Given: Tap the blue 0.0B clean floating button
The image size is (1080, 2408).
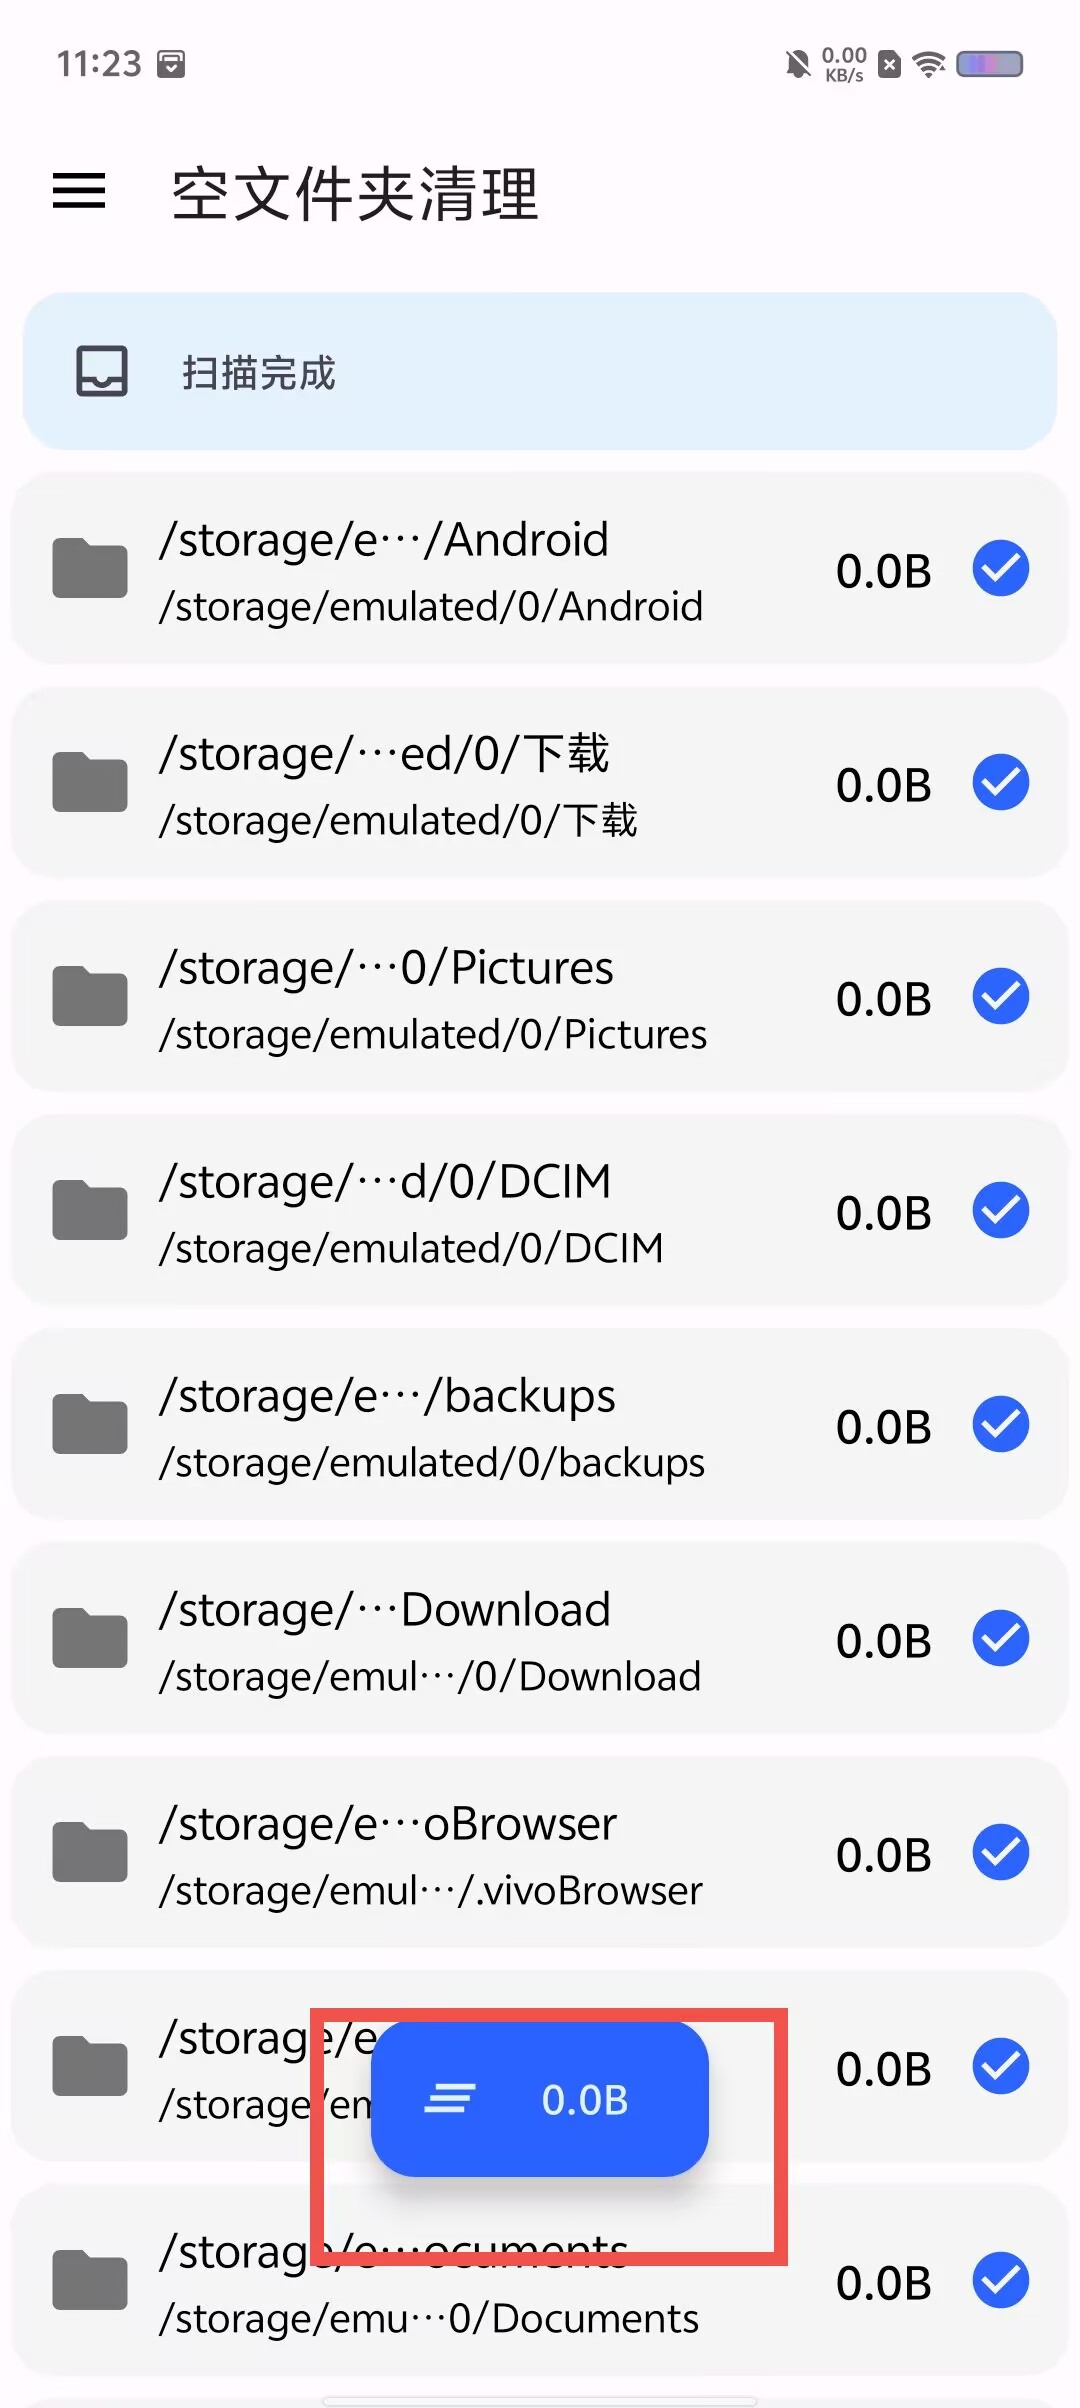Looking at the screenshot, I should pos(540,2099).
